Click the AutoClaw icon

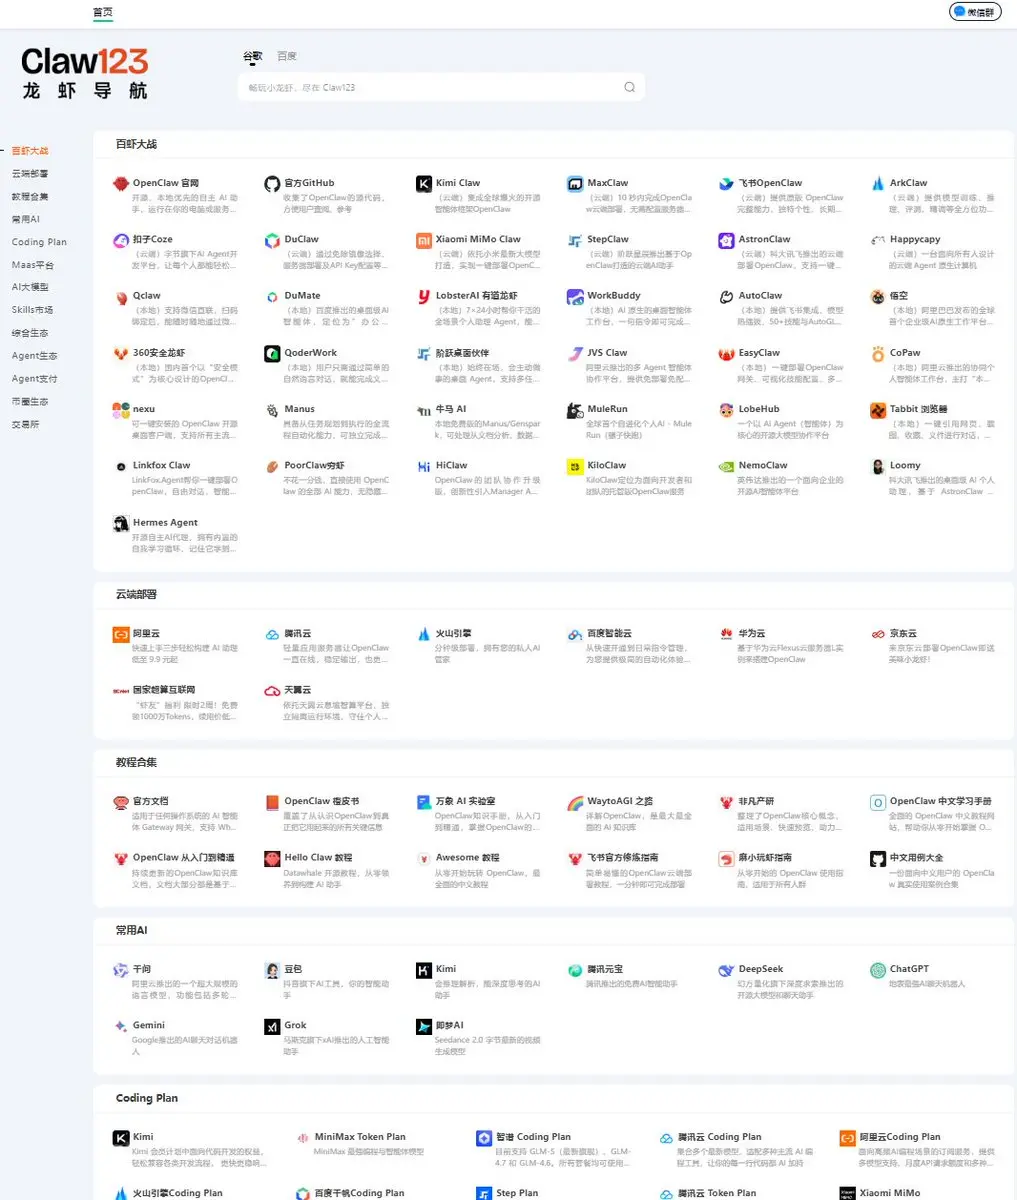tap(726, 296)
